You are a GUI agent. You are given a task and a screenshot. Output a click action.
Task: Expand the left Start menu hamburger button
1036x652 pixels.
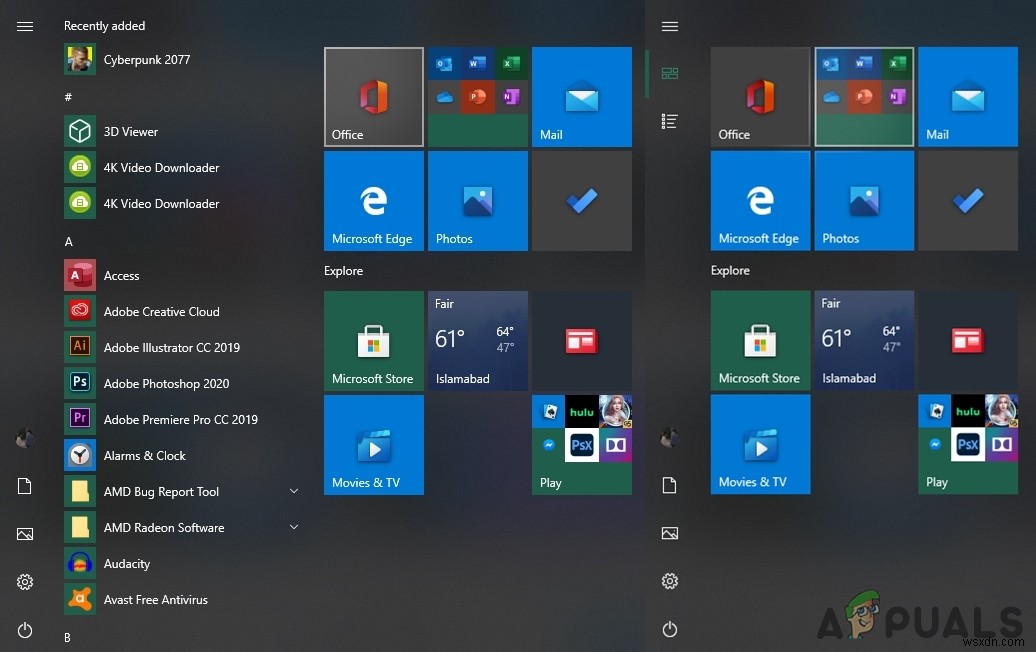click(25, 27)
